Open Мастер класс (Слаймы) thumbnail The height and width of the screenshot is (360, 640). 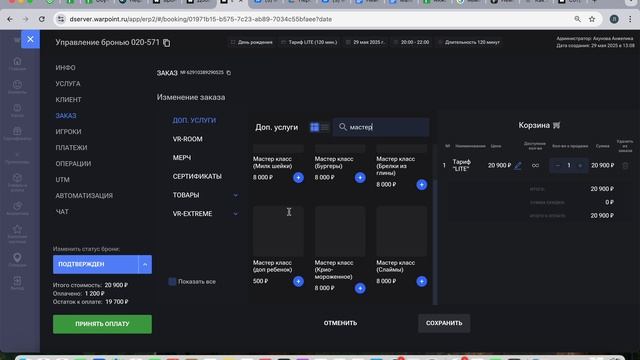[402, 231]
